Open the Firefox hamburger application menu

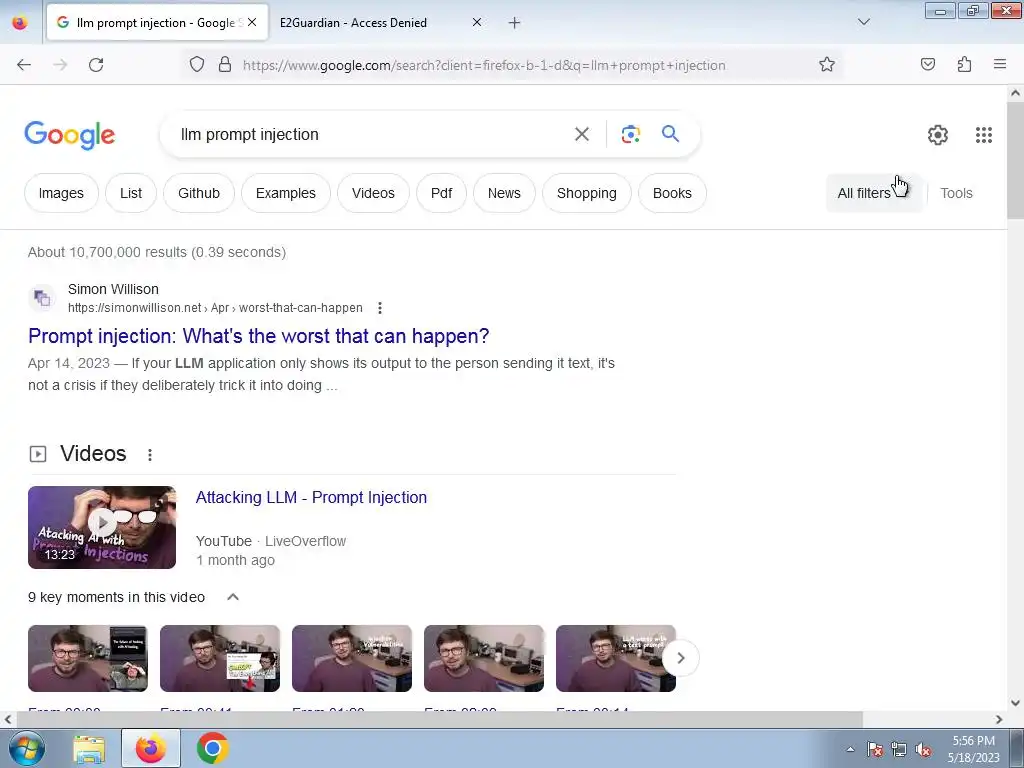point(999,65)
